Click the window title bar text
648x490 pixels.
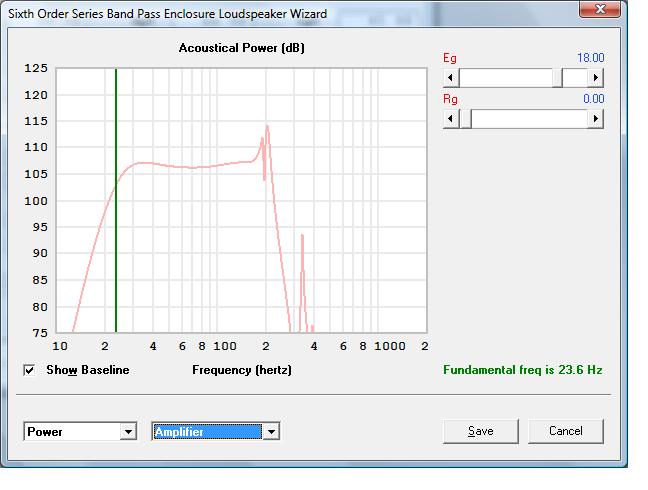point(167,14)
